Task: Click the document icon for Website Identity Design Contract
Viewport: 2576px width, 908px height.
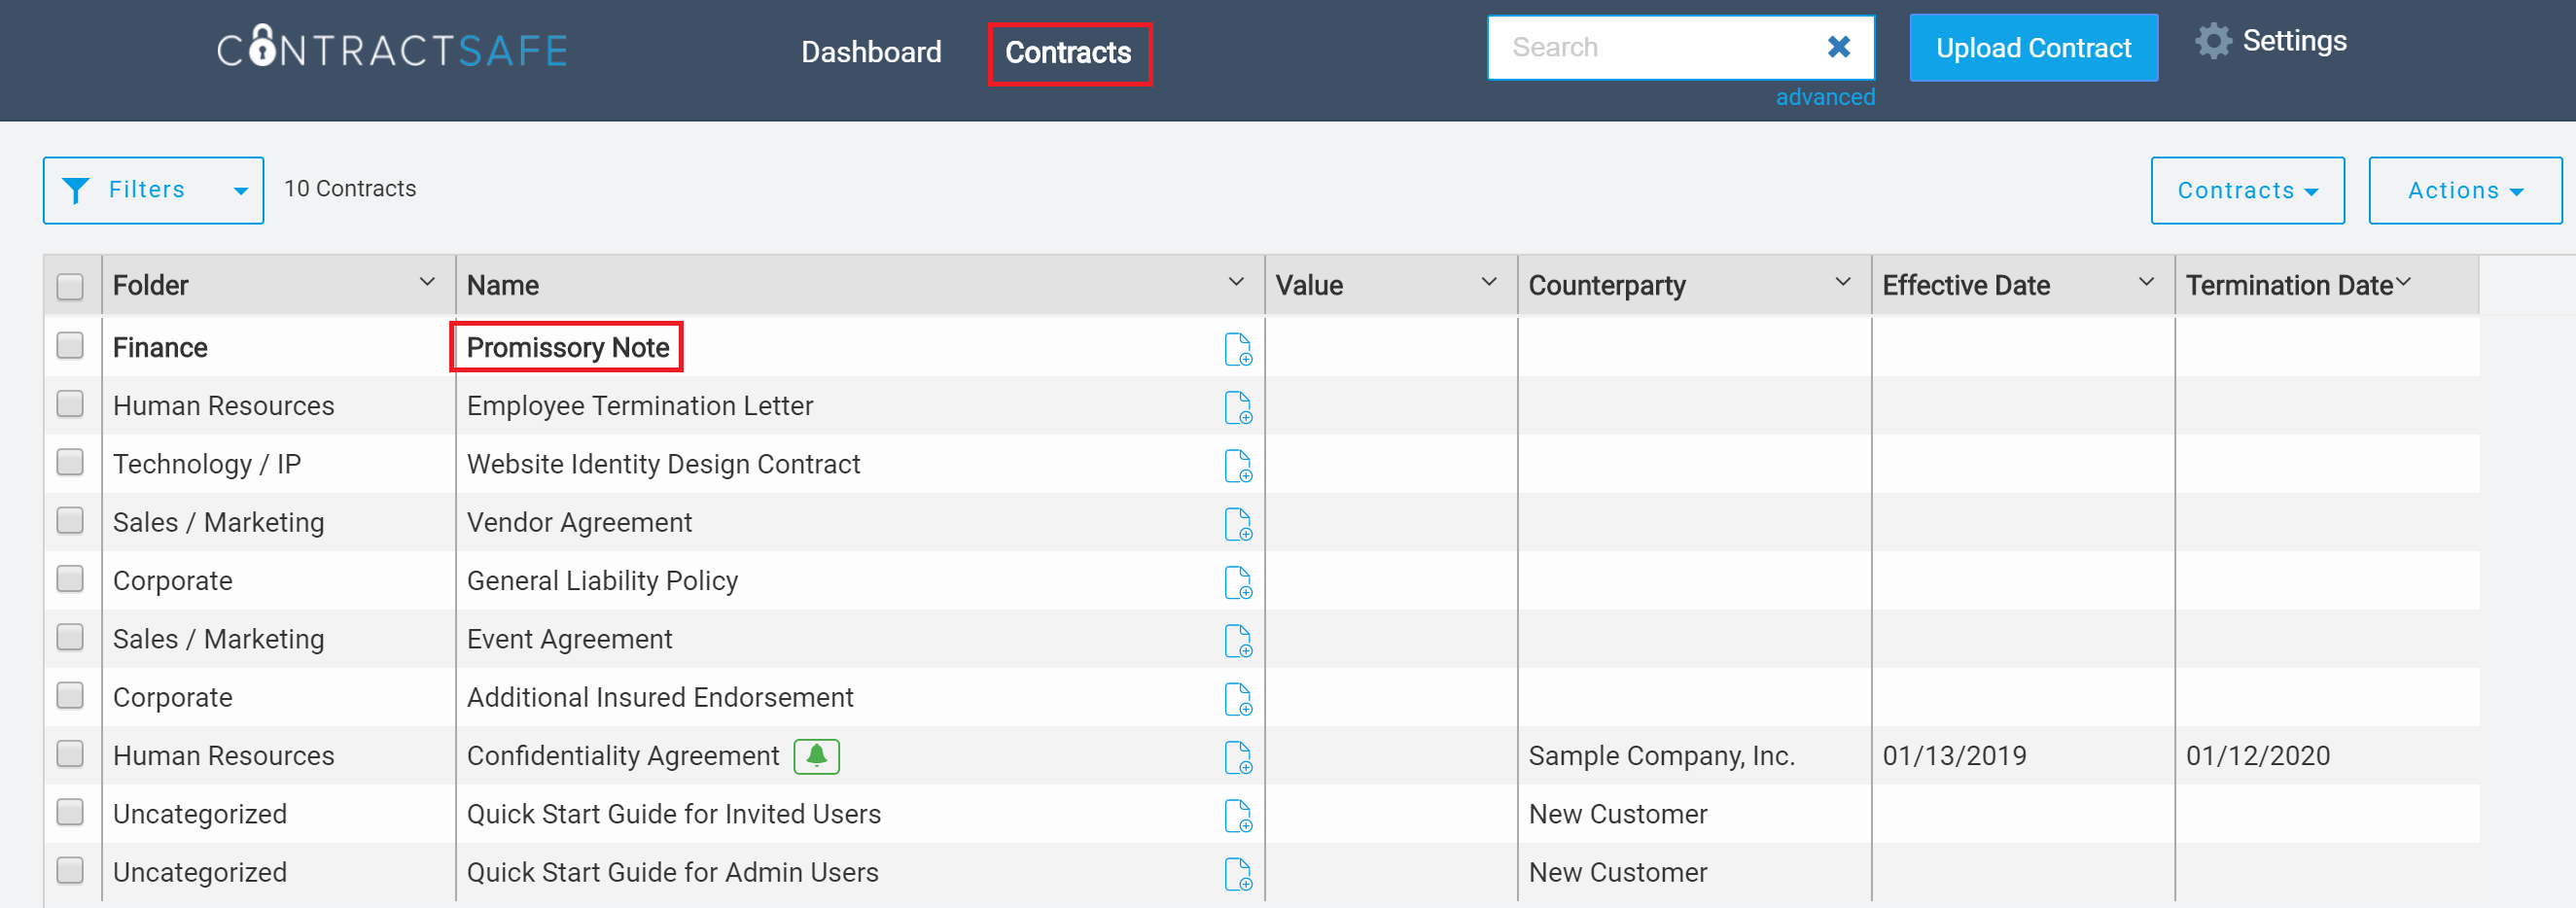Action: (x=1238, y=465)
